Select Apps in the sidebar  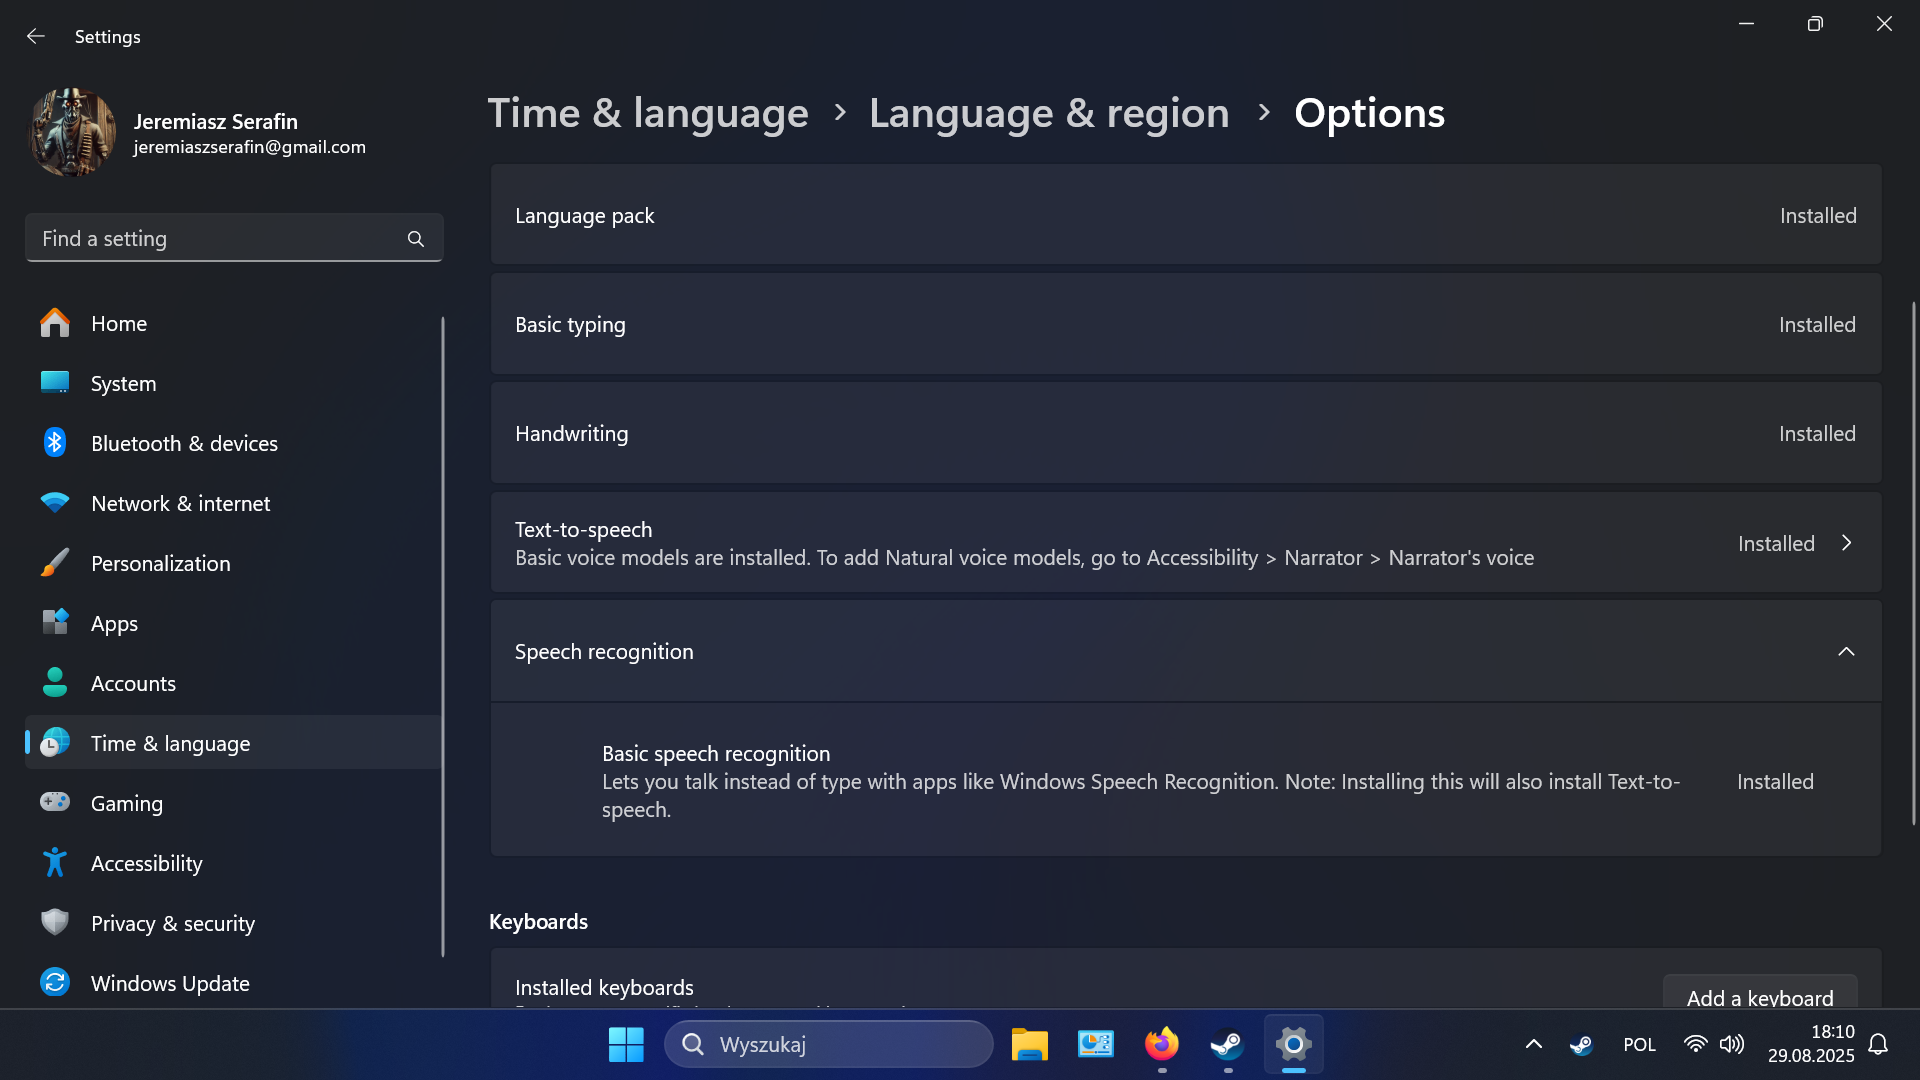(114, 623)
